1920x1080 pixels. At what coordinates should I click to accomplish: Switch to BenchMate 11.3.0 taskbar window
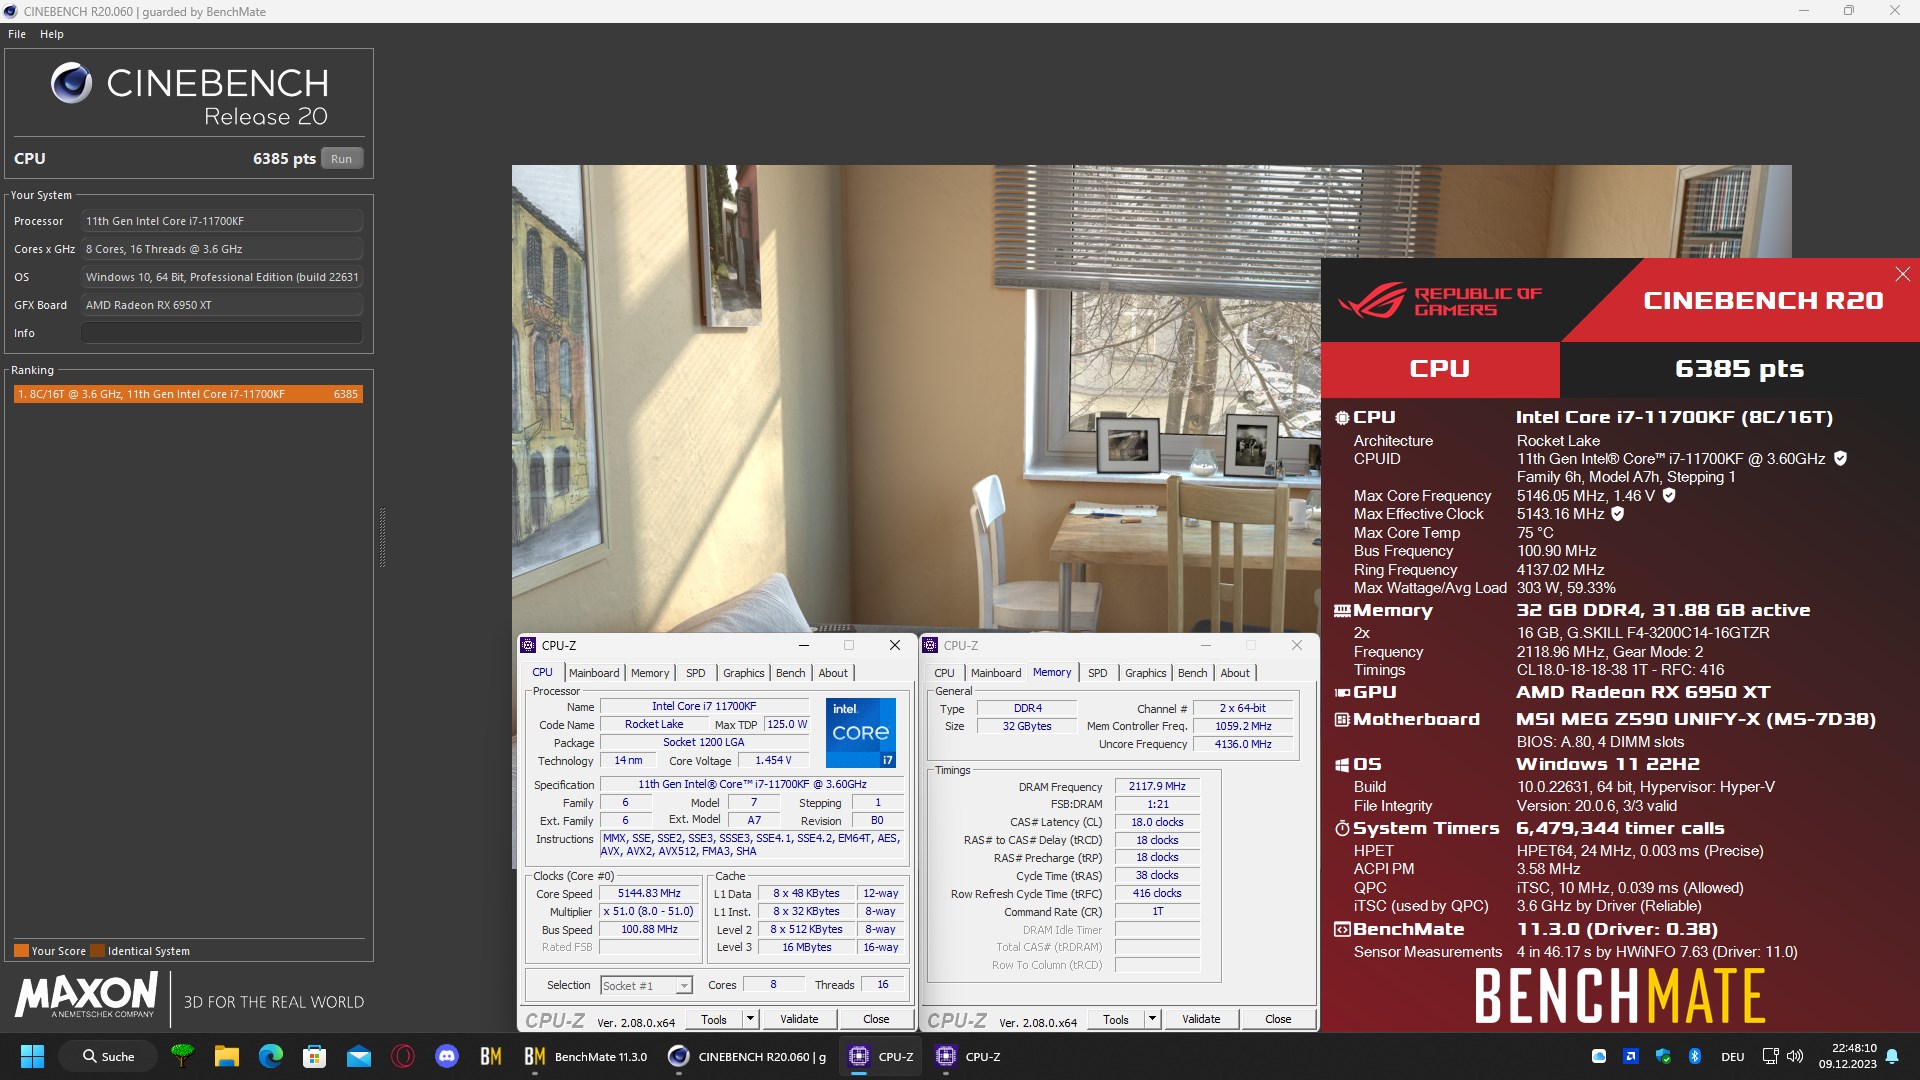click(586, 1056)
